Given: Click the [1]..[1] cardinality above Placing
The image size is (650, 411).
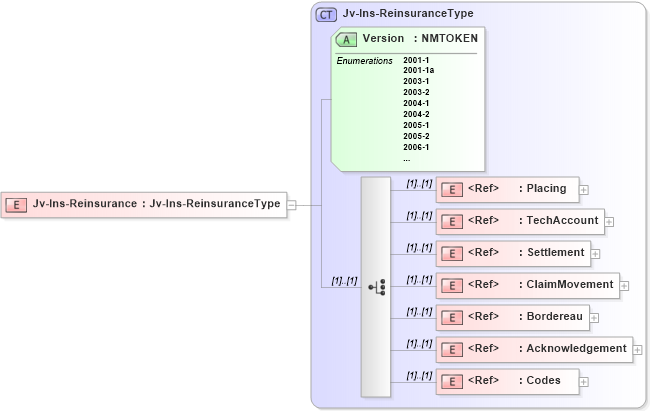Looking at the screenshot, I should coord(420,183).
